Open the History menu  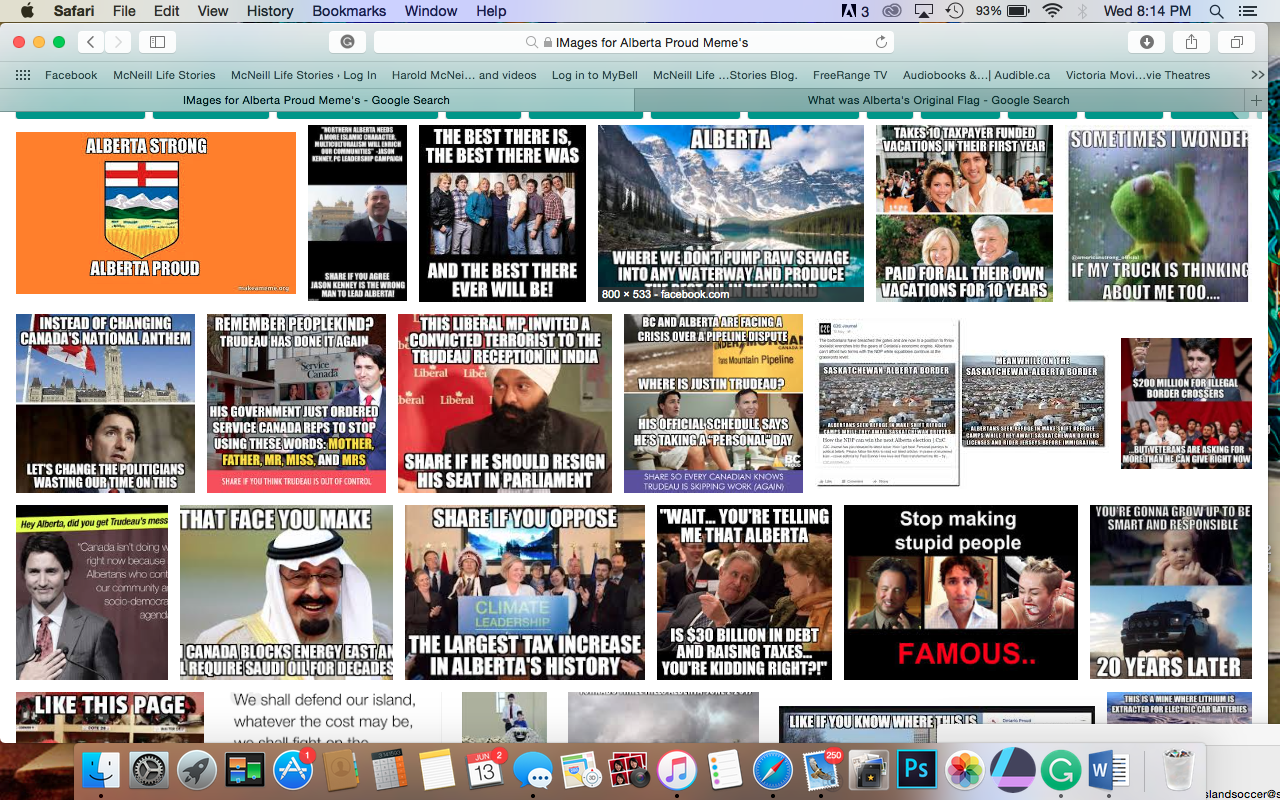pos(270,11)
